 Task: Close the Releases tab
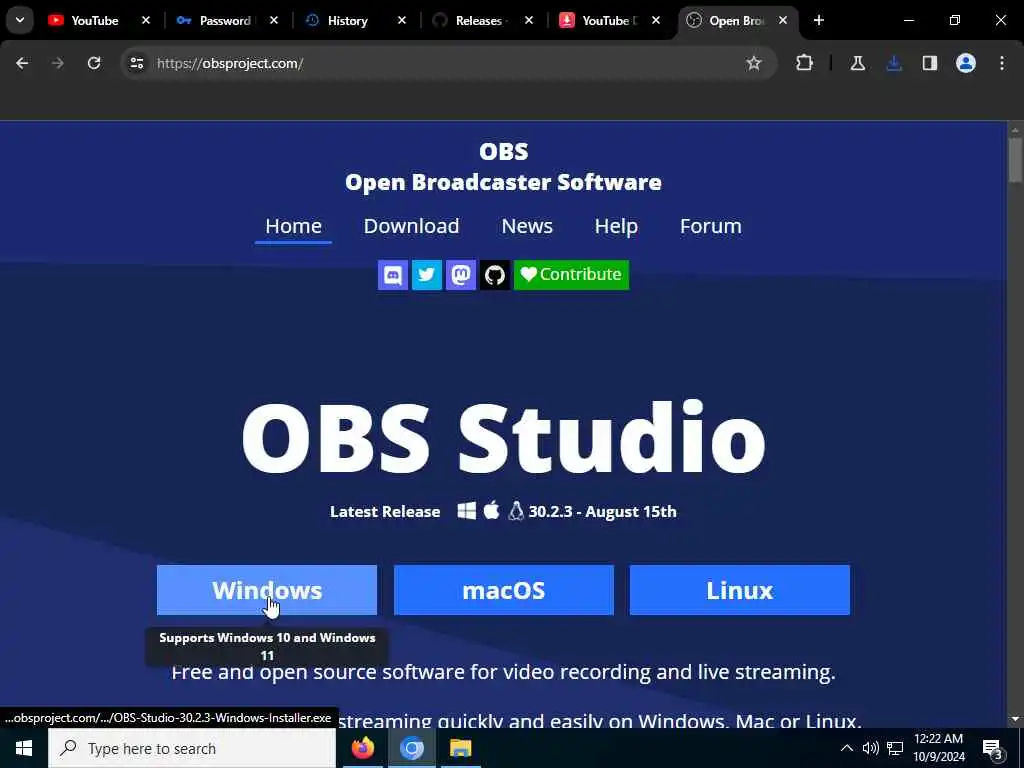pyautogui.click(x=529, y=21)
